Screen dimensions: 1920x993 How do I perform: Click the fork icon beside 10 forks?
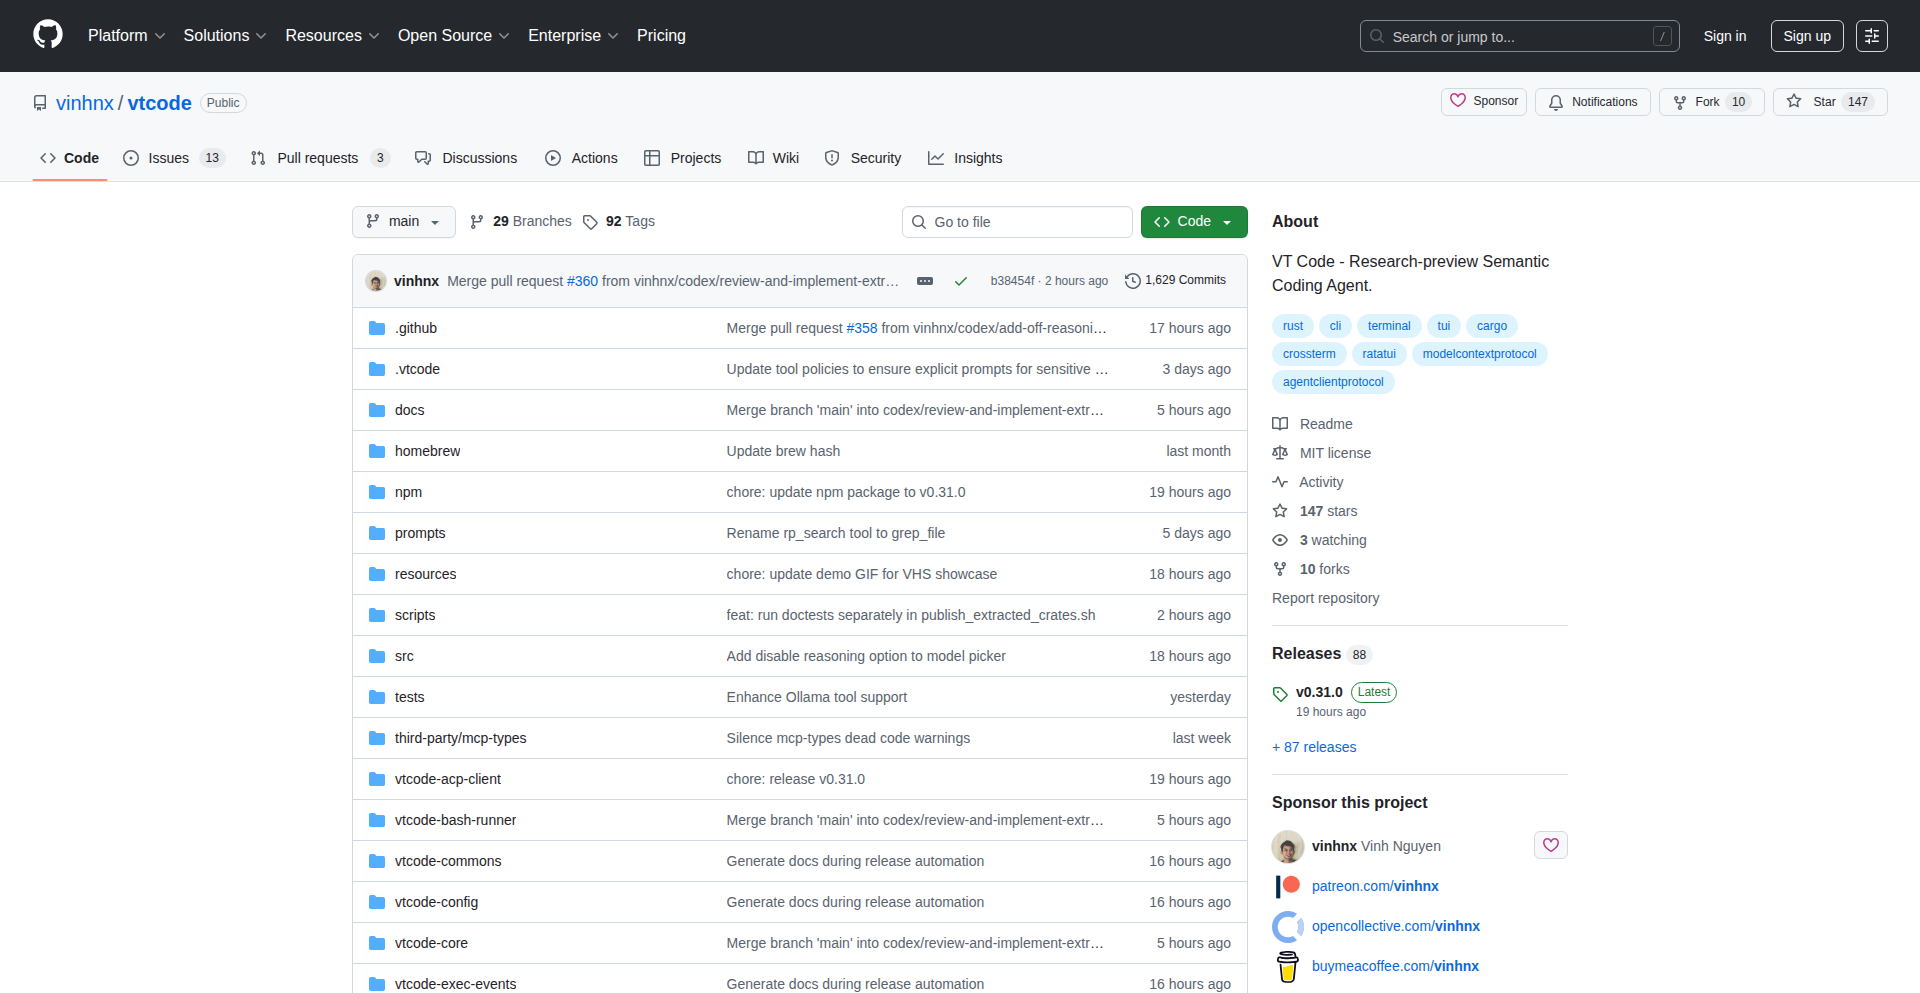coord(1280,569)
